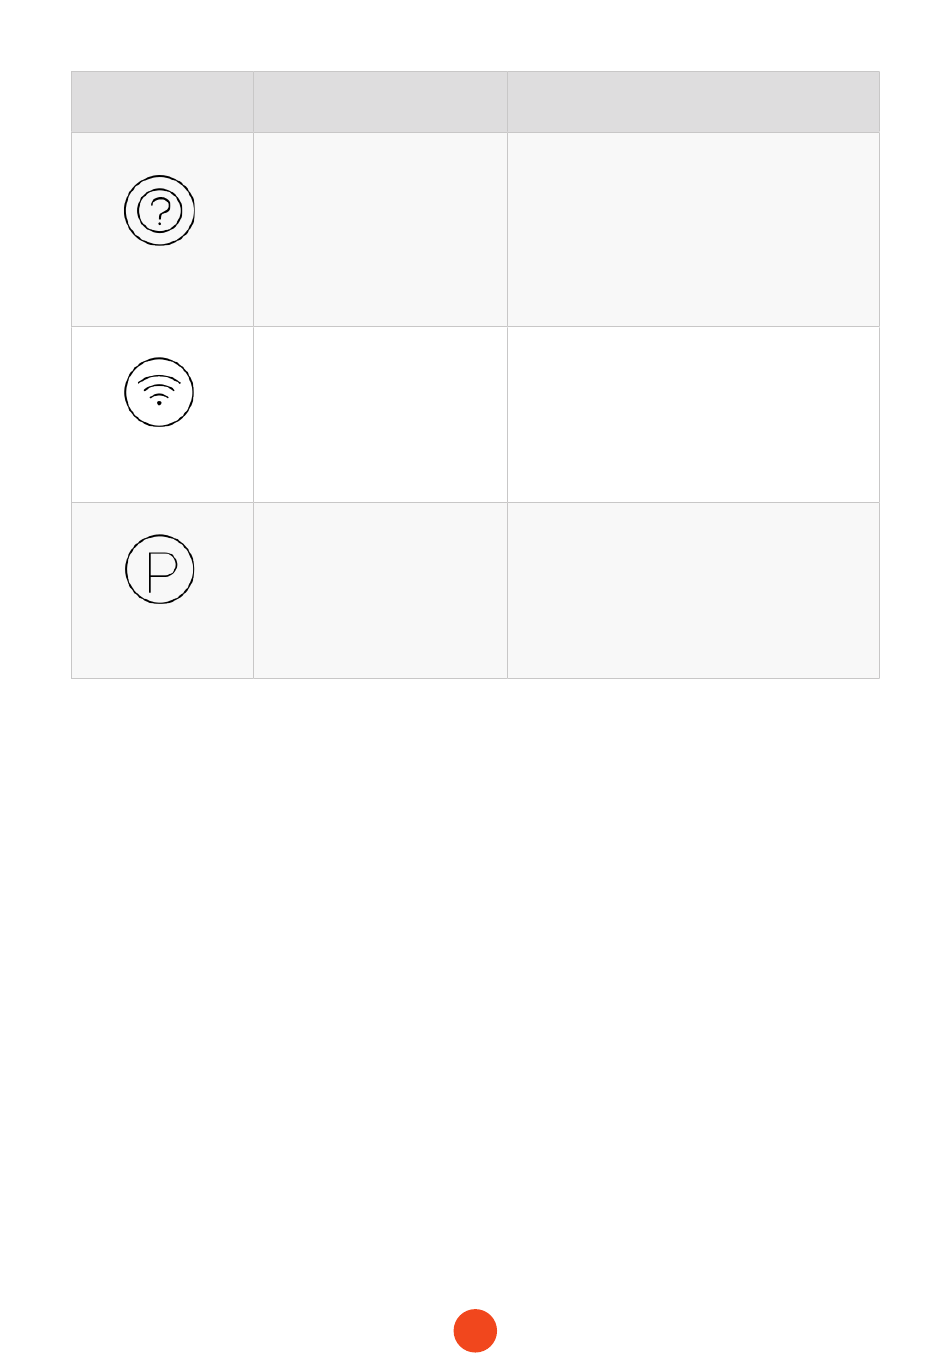Click divider between first and middle header cells
This screenshot has width=950, height=1355.
253,102
